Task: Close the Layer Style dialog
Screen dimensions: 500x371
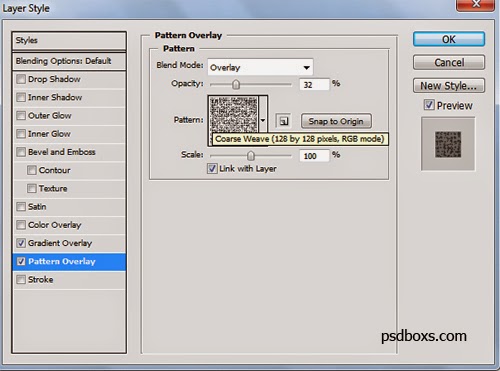Action: point(475,5)
